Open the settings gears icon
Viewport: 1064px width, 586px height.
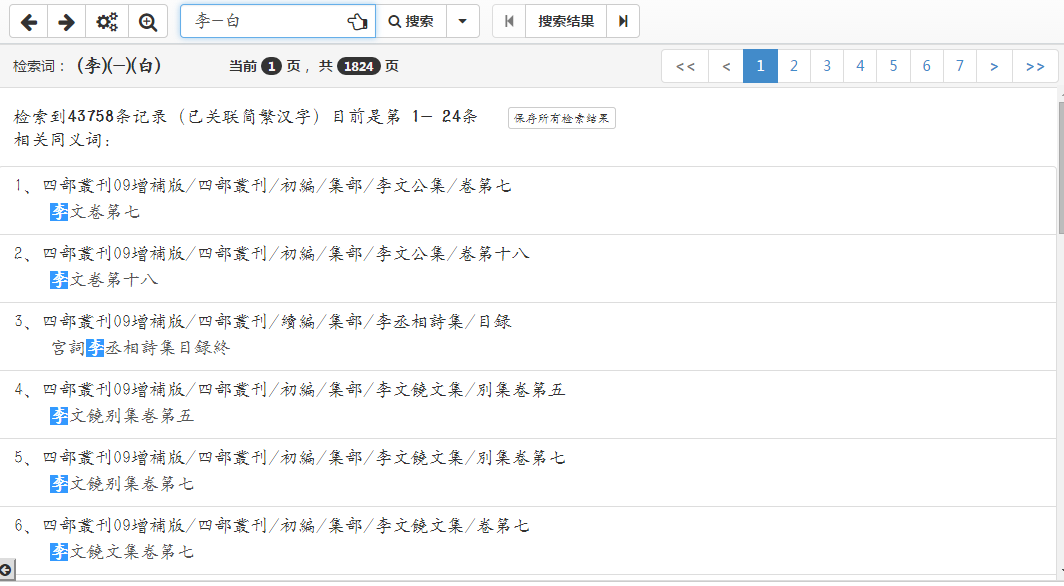point(107,21)
